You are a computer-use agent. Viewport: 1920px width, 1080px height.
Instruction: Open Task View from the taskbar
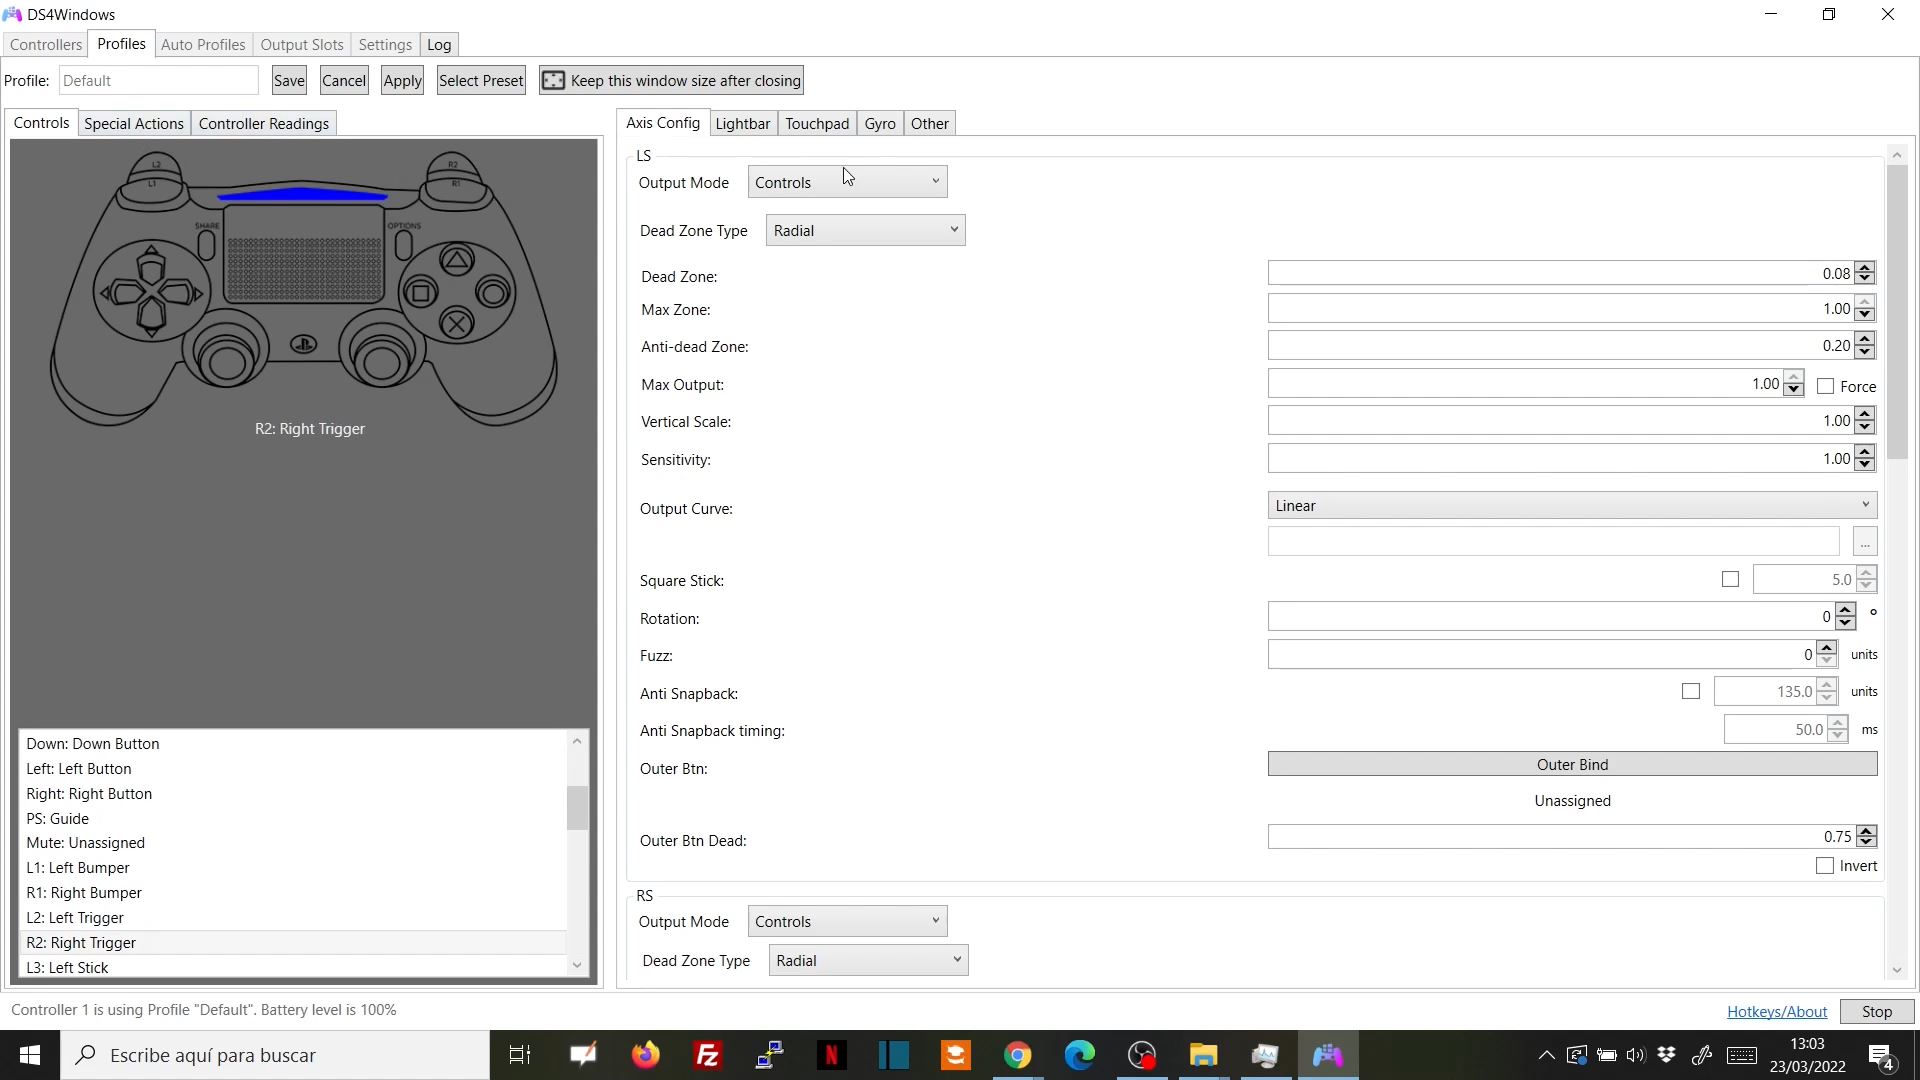(520, 1055)
